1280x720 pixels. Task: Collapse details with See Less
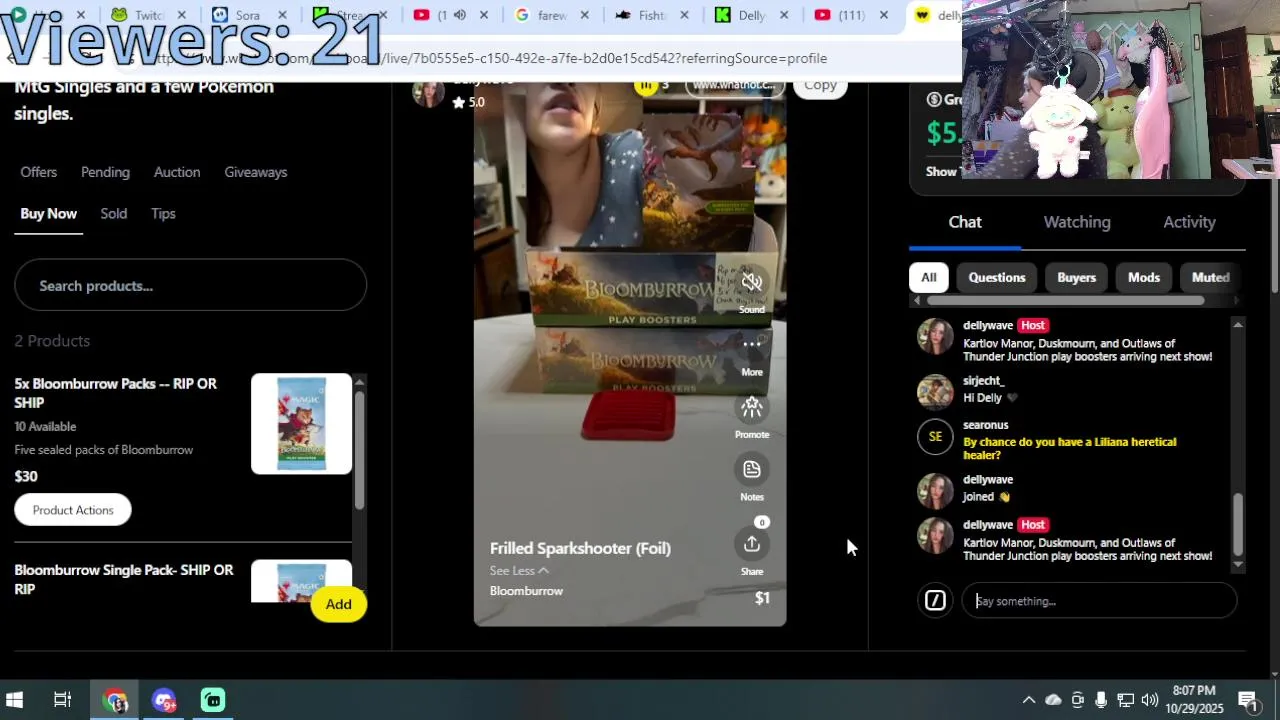[518, 570]
